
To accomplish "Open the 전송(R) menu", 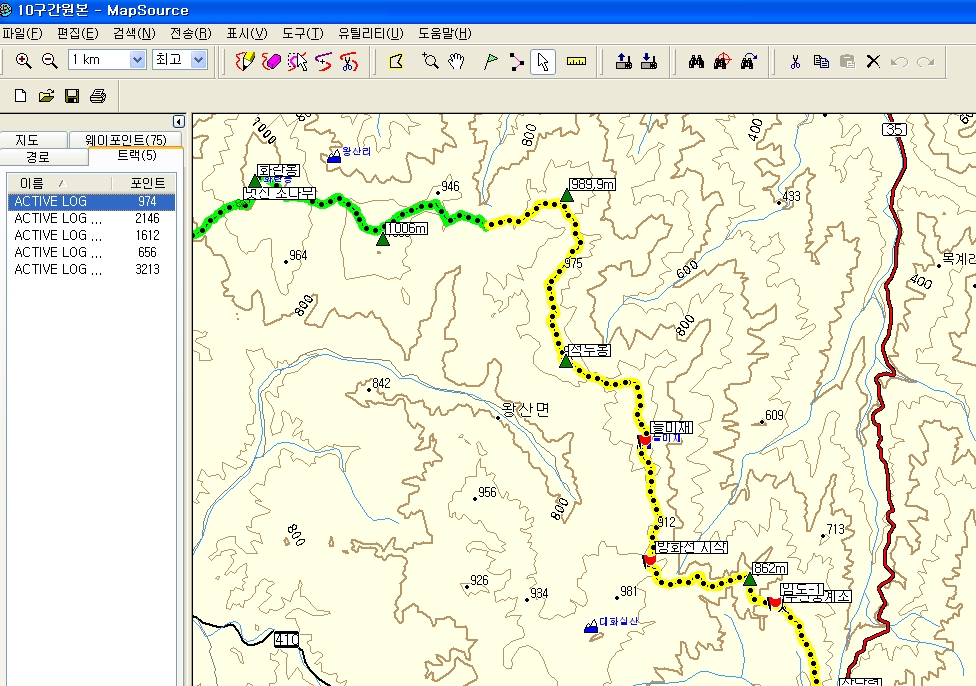I will pos(191,34).
